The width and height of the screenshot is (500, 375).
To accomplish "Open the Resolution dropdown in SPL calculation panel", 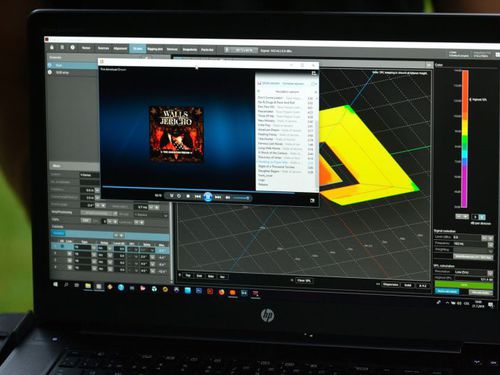I will tap(474, 272).
